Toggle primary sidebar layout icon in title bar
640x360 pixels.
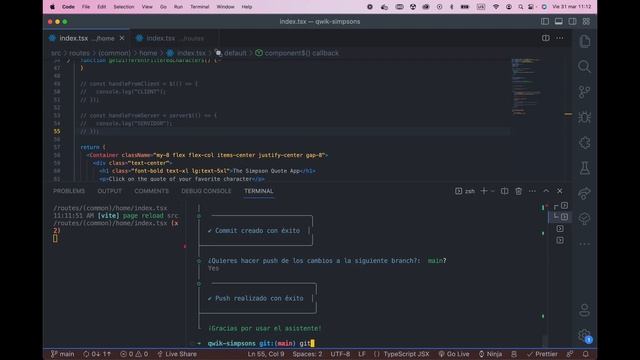[x=545, y=22]
